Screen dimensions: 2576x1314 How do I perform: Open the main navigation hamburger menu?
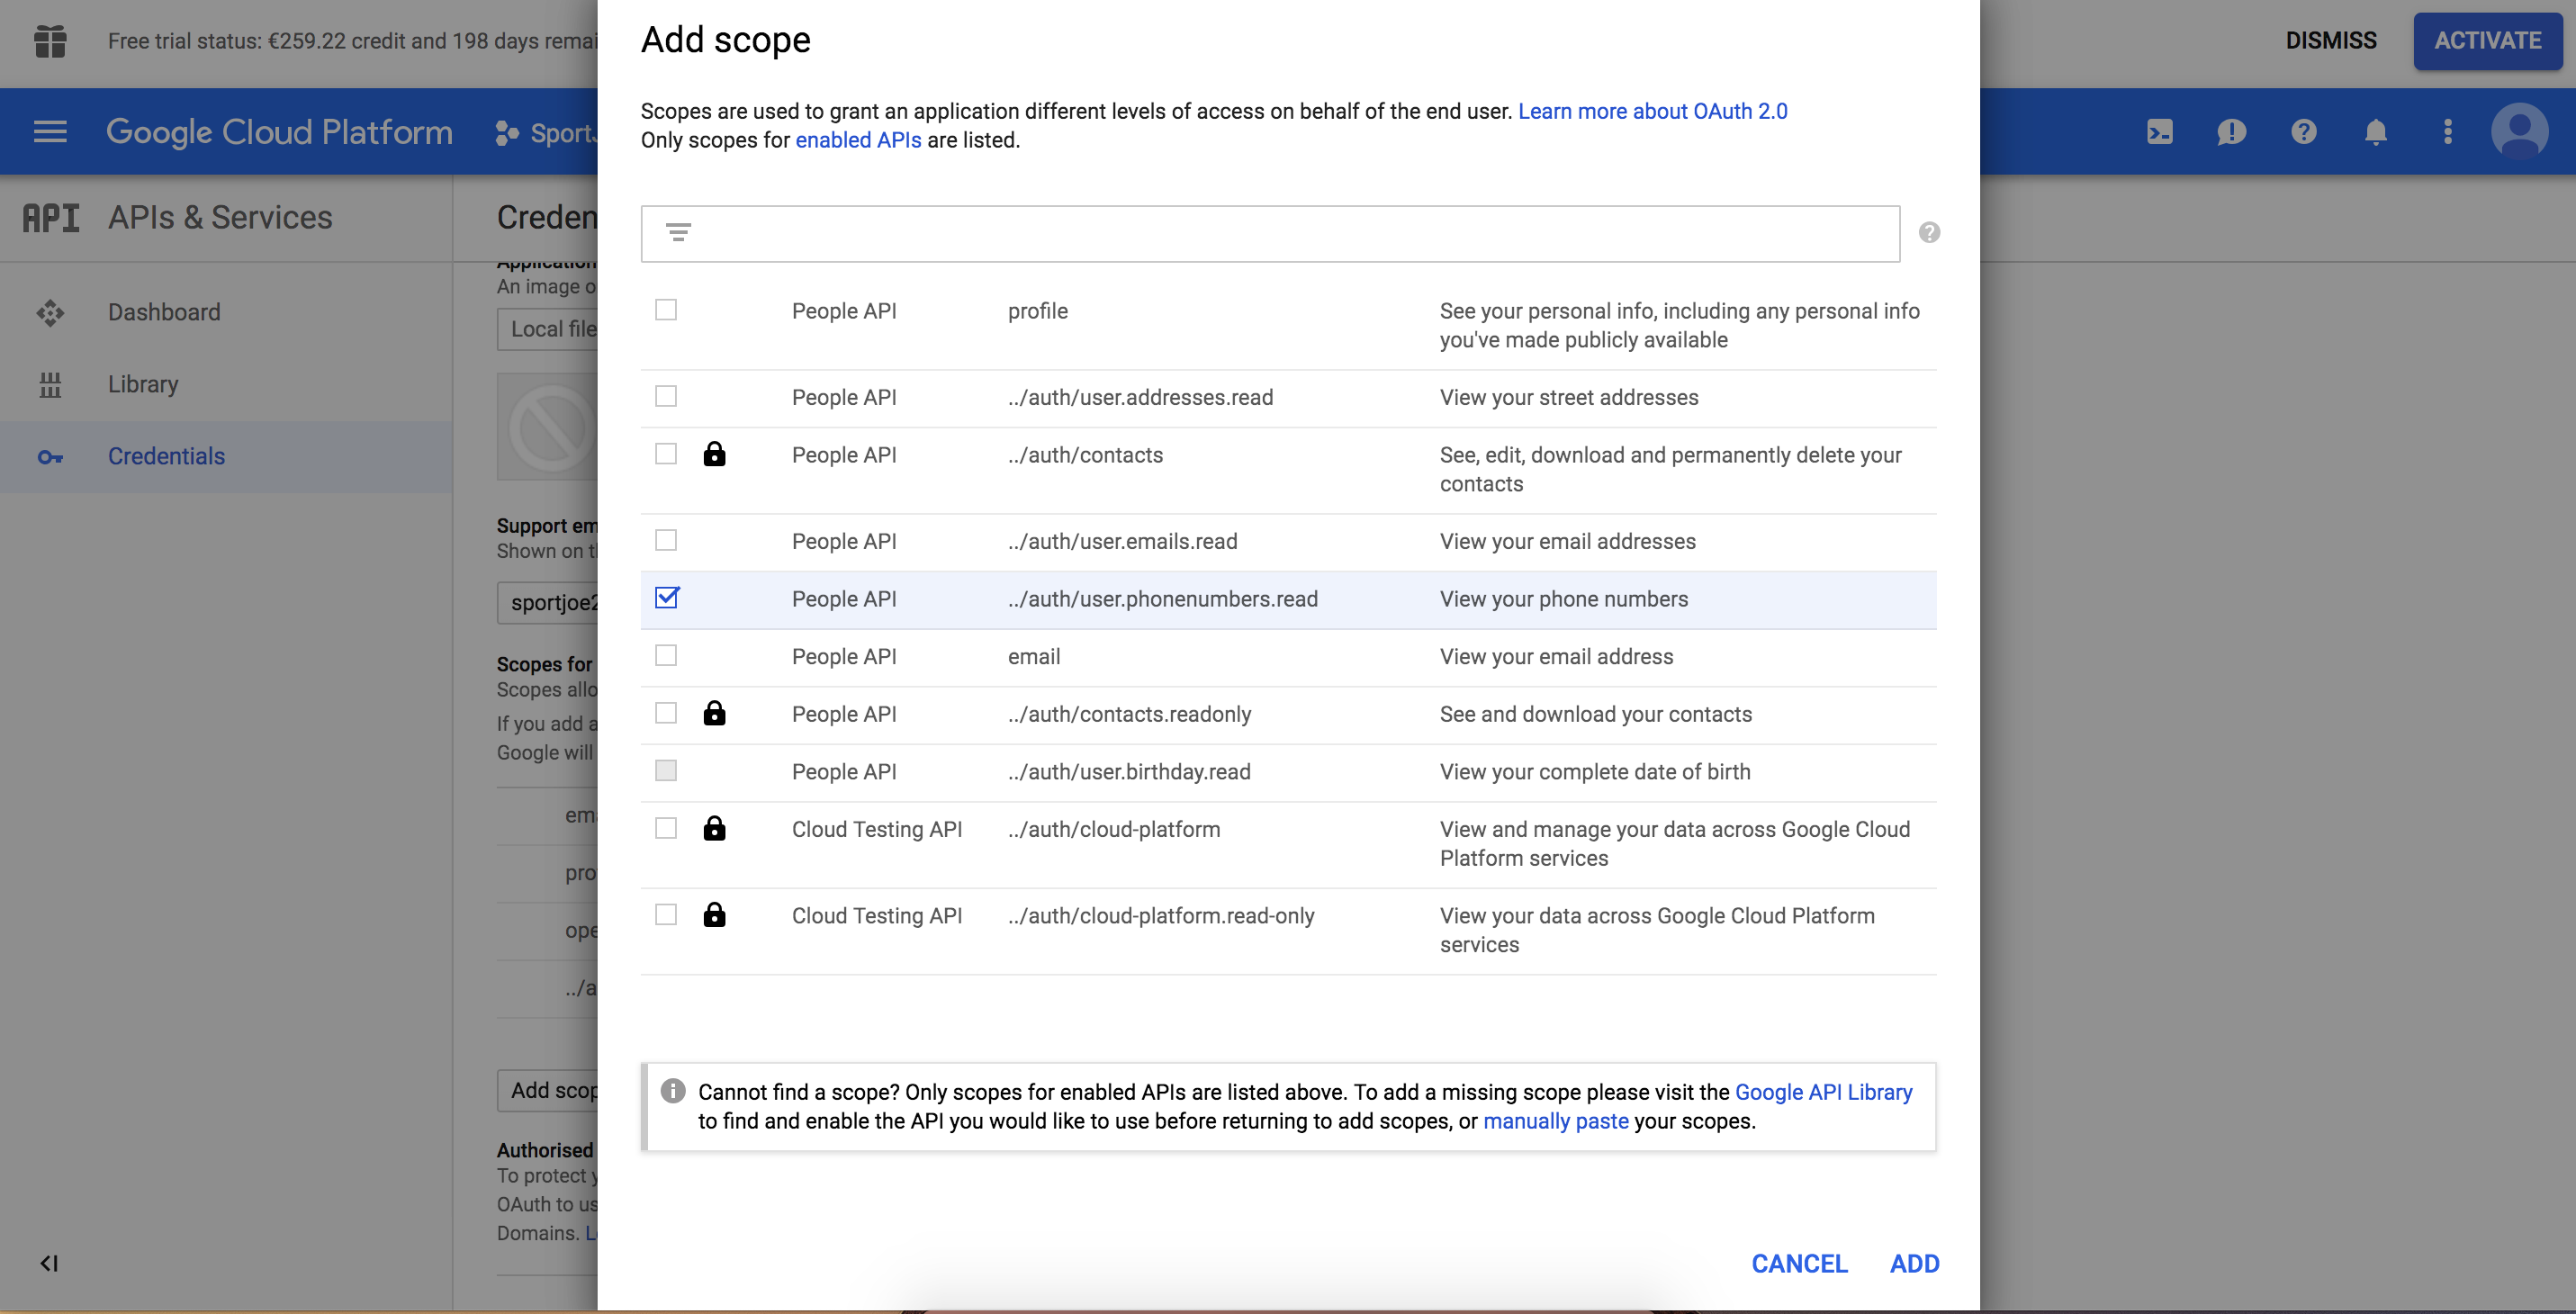click(x=50, y=132)
